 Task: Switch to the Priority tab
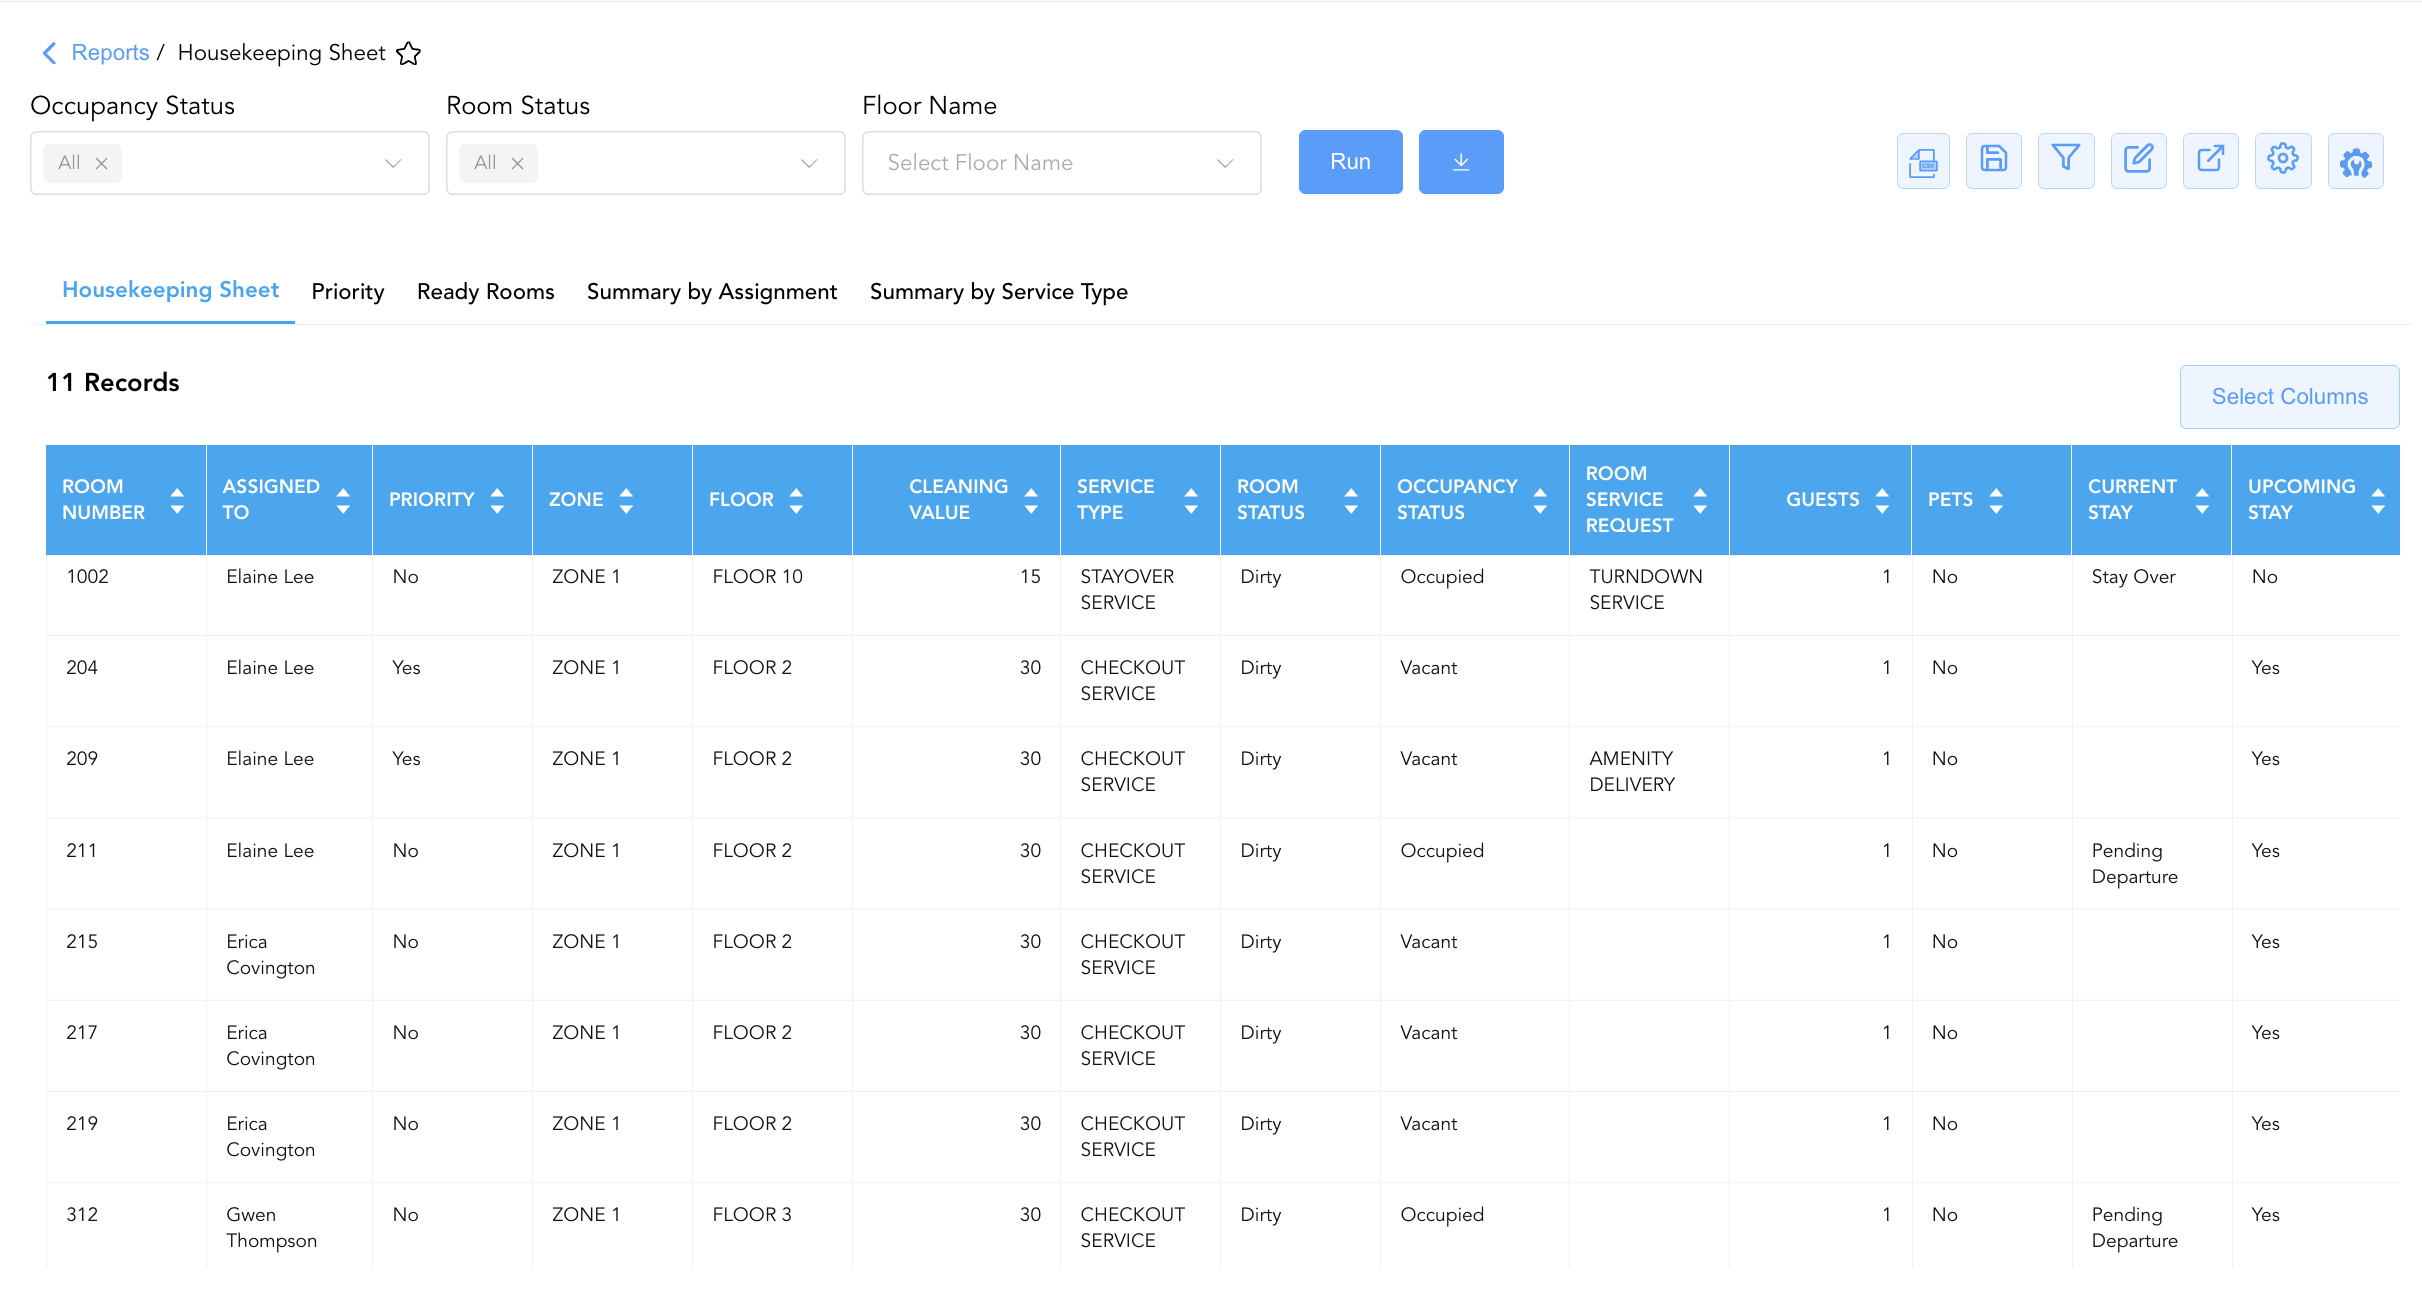click(x=347, y=291)
